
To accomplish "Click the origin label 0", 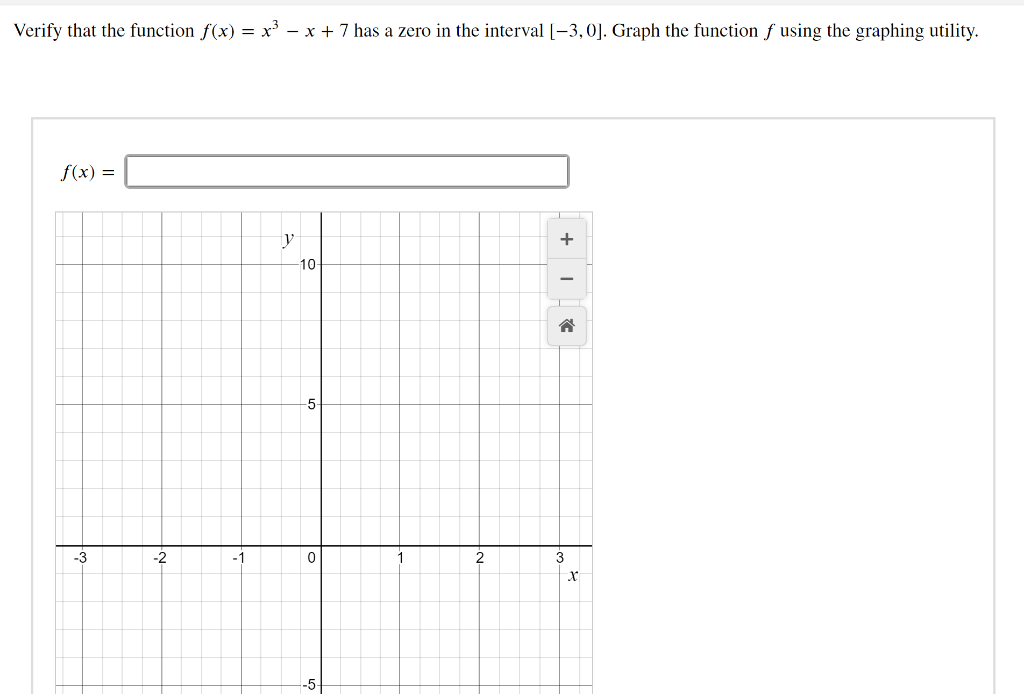I will point(312,558).
